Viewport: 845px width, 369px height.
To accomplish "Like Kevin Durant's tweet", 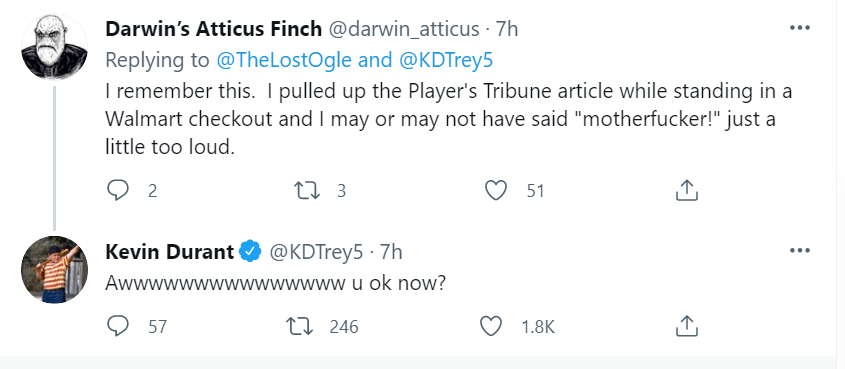I will point(490,326).
